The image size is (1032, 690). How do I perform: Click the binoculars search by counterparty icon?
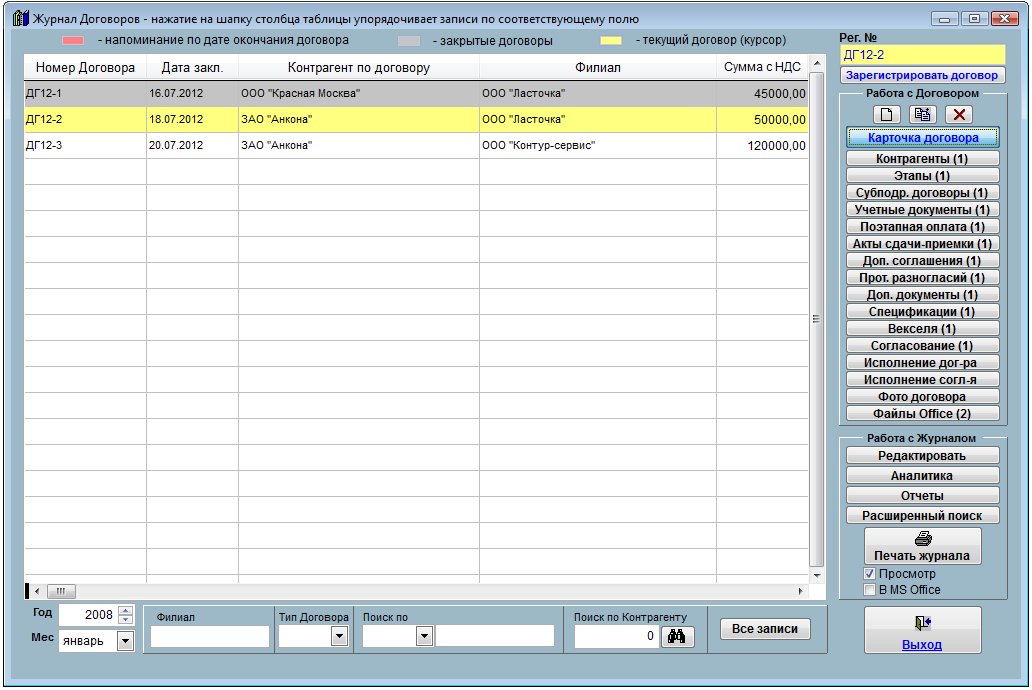(x=677, y=636)
